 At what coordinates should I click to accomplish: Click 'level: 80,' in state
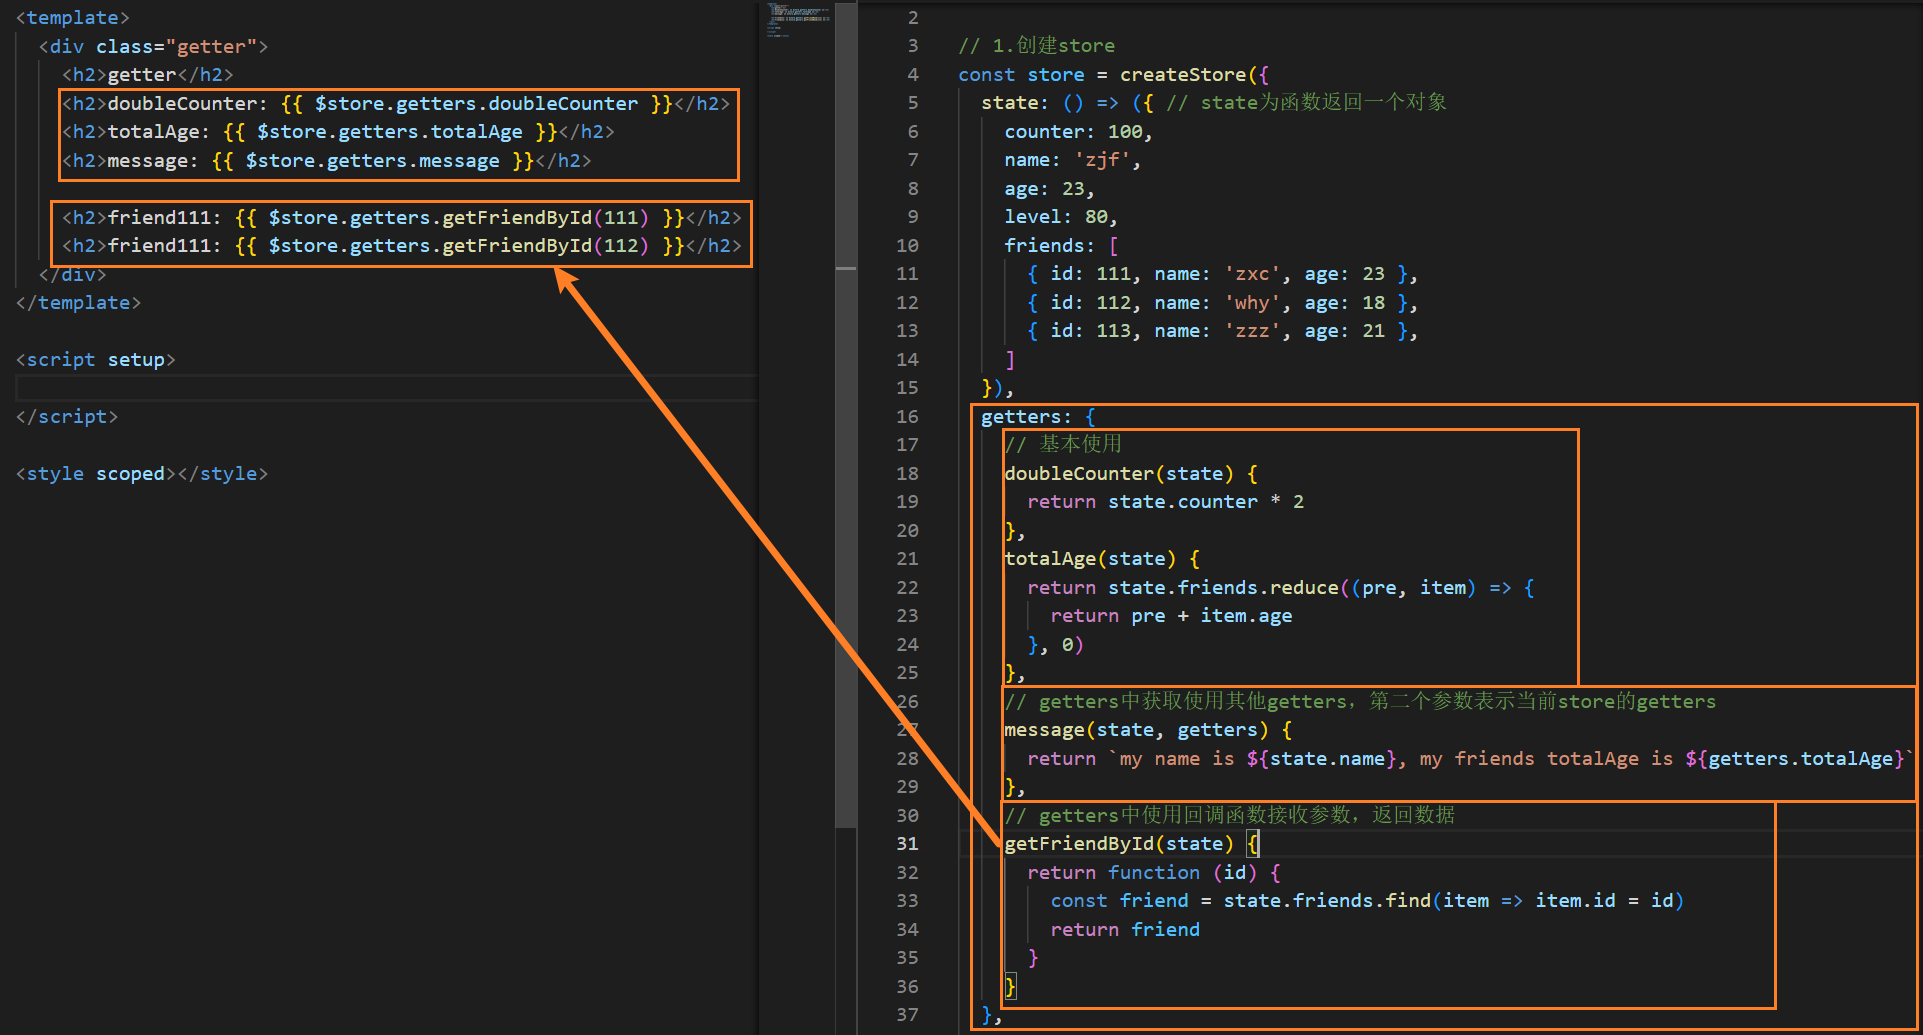pos(1061,217)
